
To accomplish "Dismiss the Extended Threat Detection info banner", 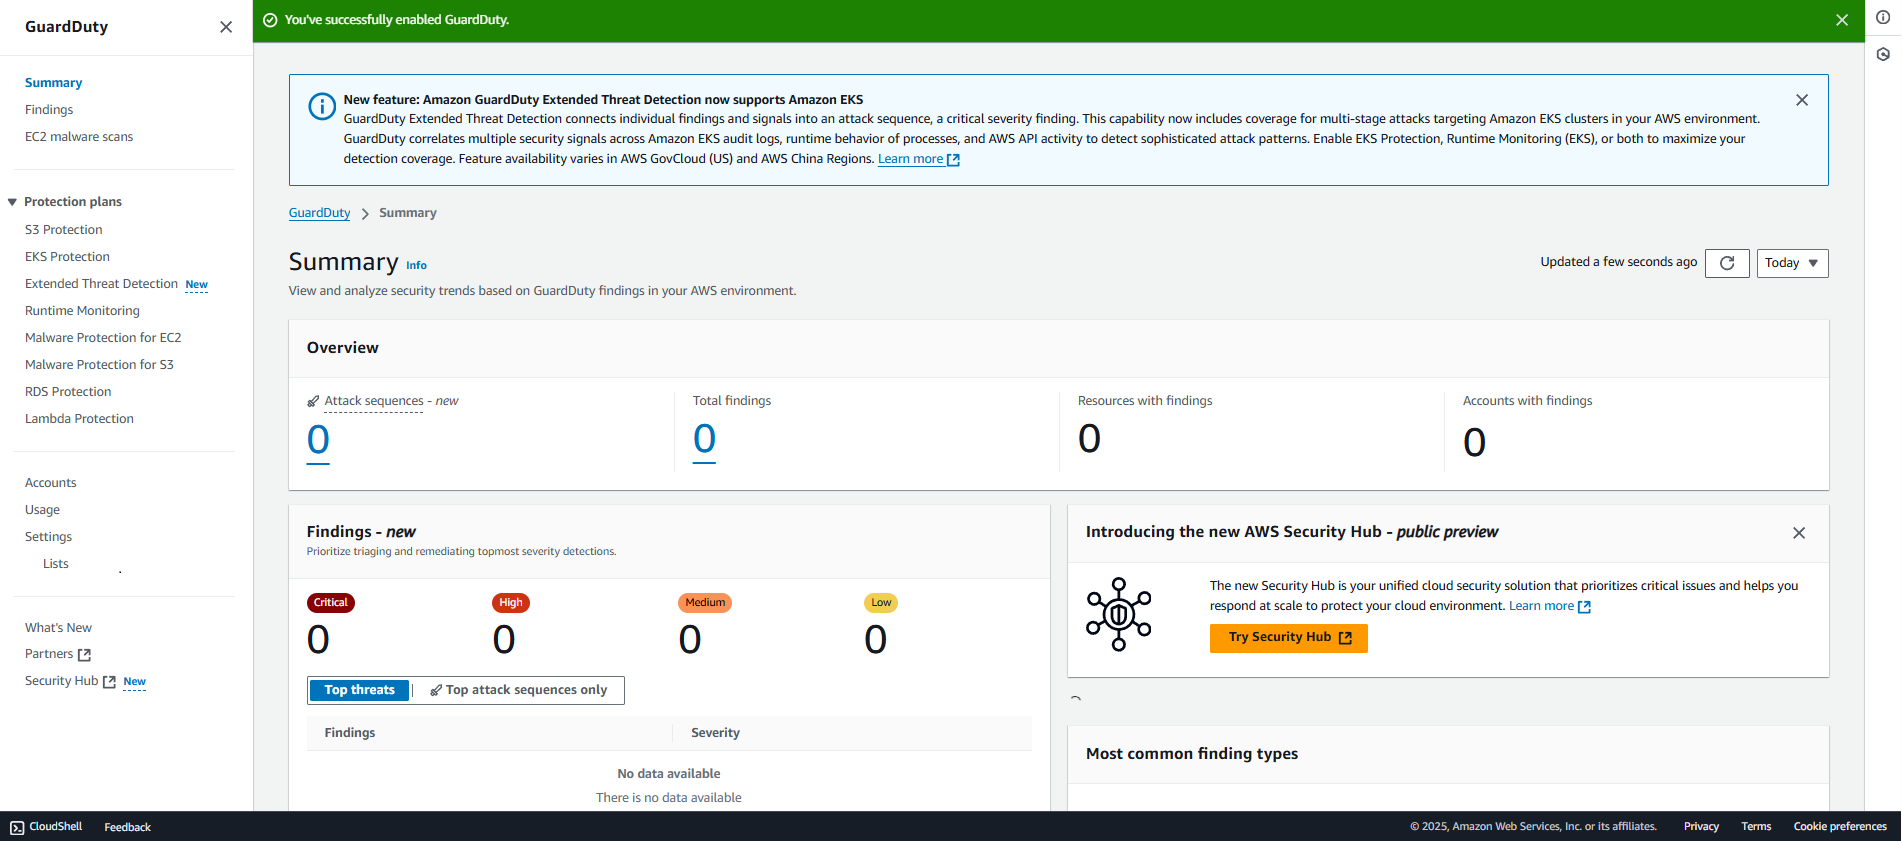I will [1802, 100].
